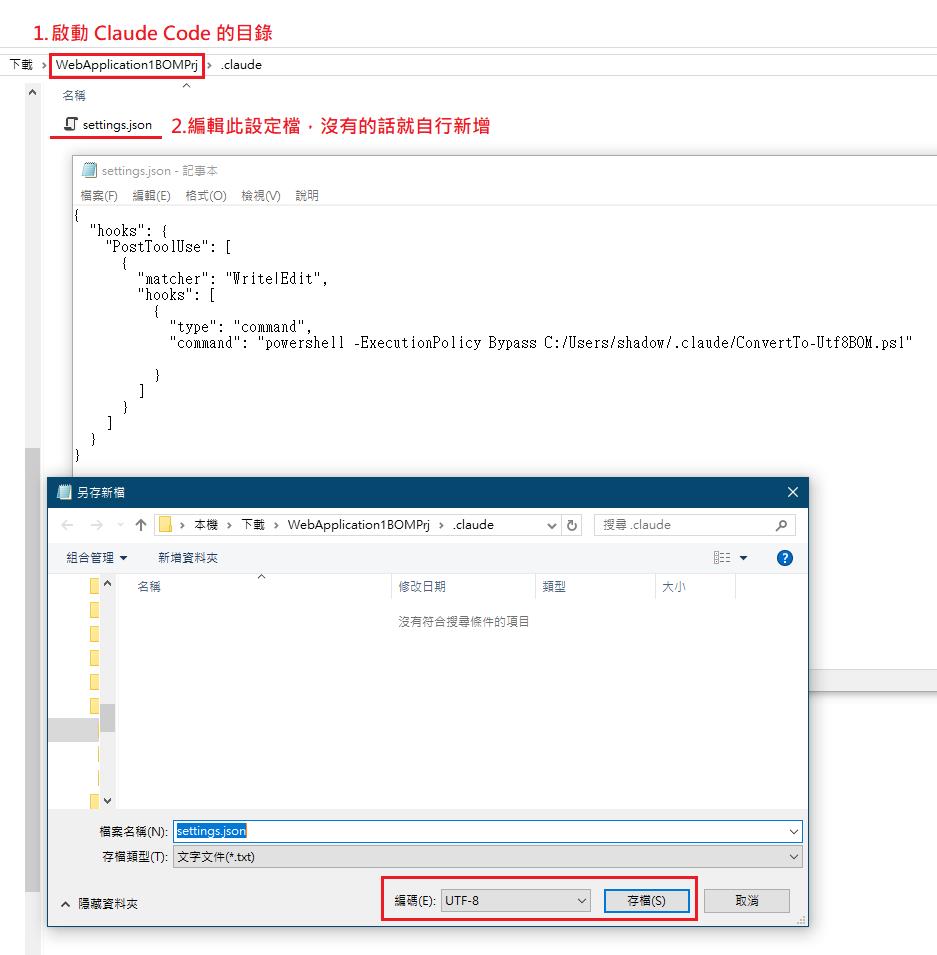Click settings.json file icon in Explorer
This screenshot has width=937, height=955.
coord(70,125)
